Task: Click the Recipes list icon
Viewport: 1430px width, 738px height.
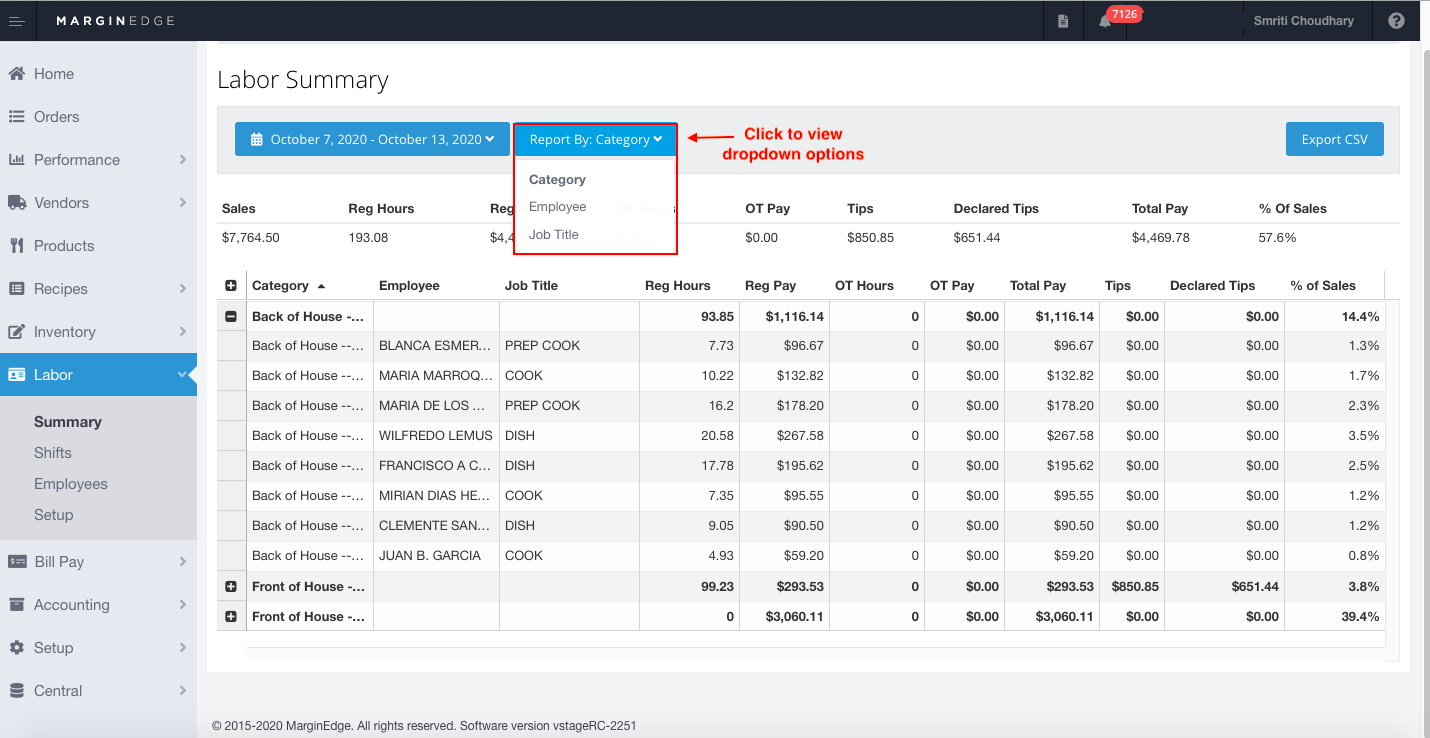Action: 16,289
